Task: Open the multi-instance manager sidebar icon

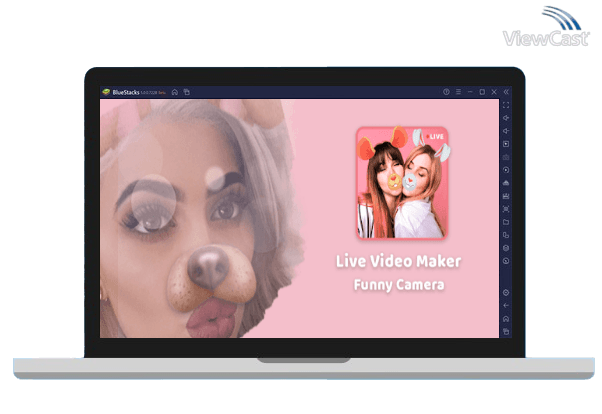Action: pyautogui.click(x=506, y=235)
